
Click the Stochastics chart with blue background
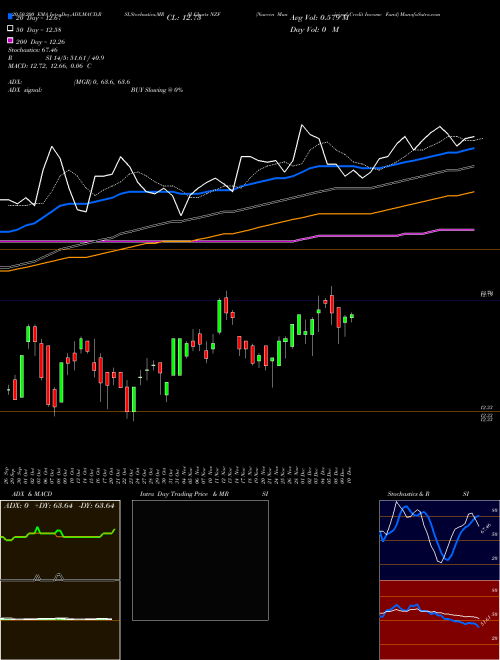pyautogui.click(x=439, y=540)
